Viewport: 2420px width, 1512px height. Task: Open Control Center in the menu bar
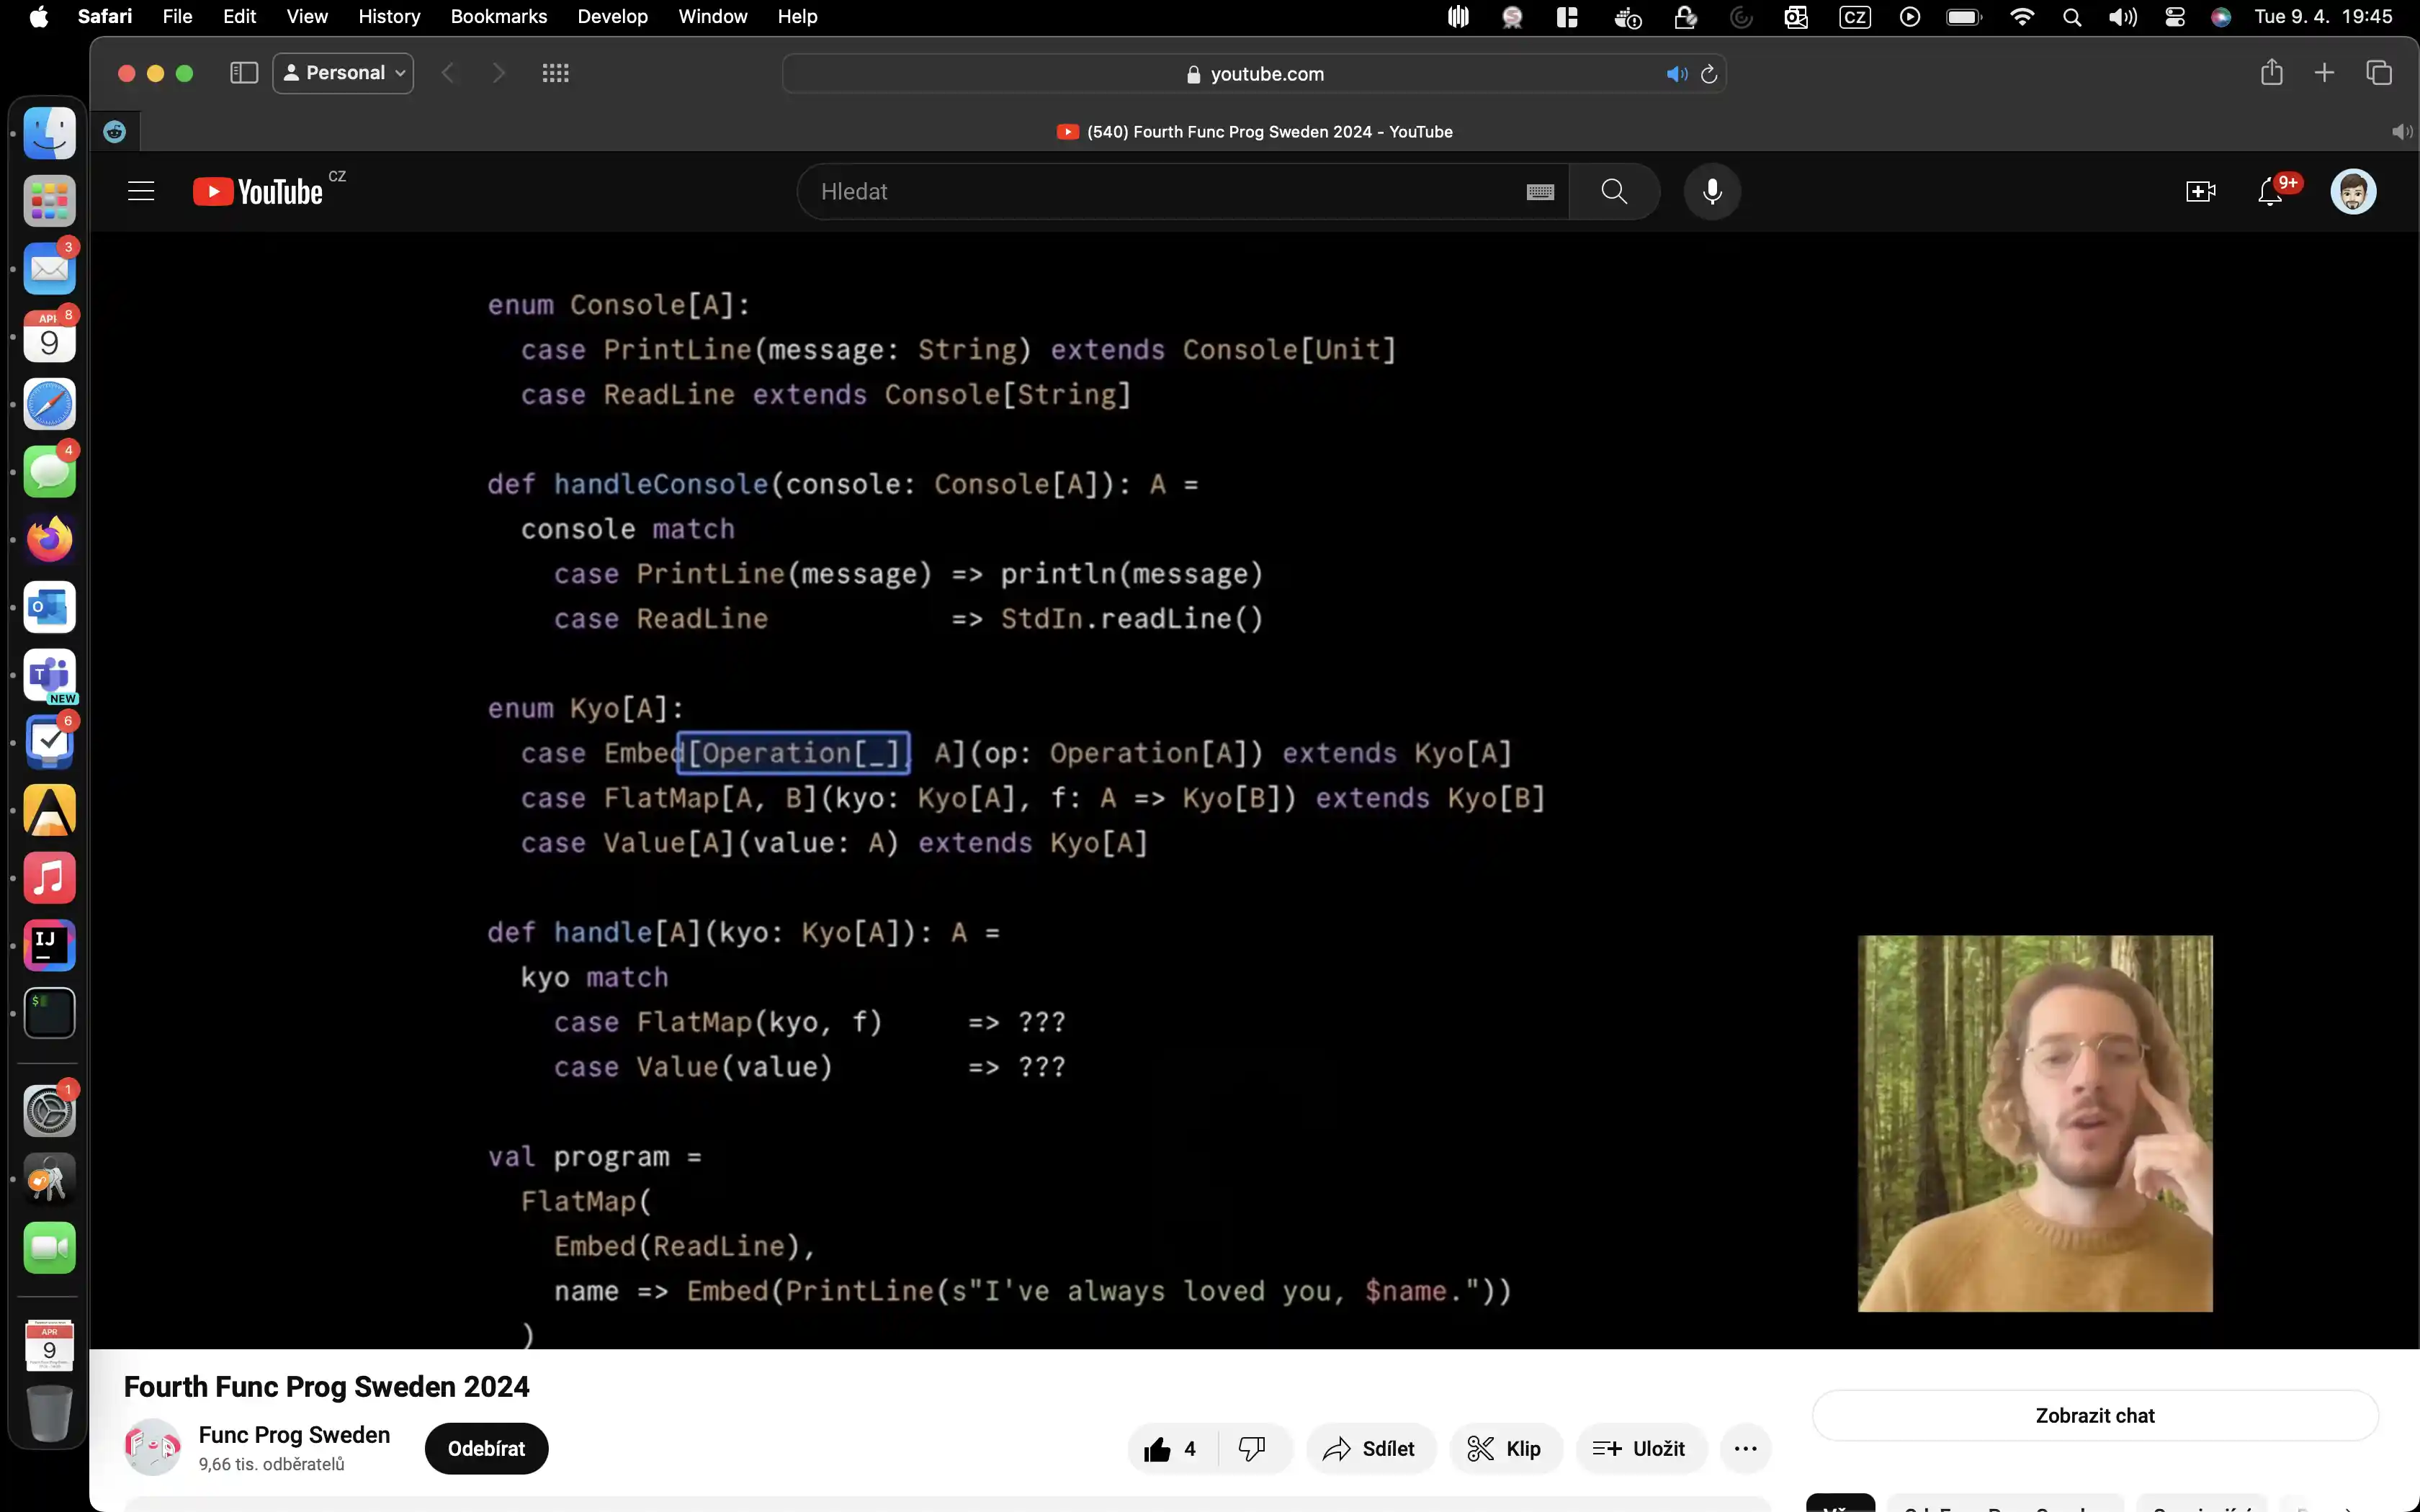pos(2174,17)
